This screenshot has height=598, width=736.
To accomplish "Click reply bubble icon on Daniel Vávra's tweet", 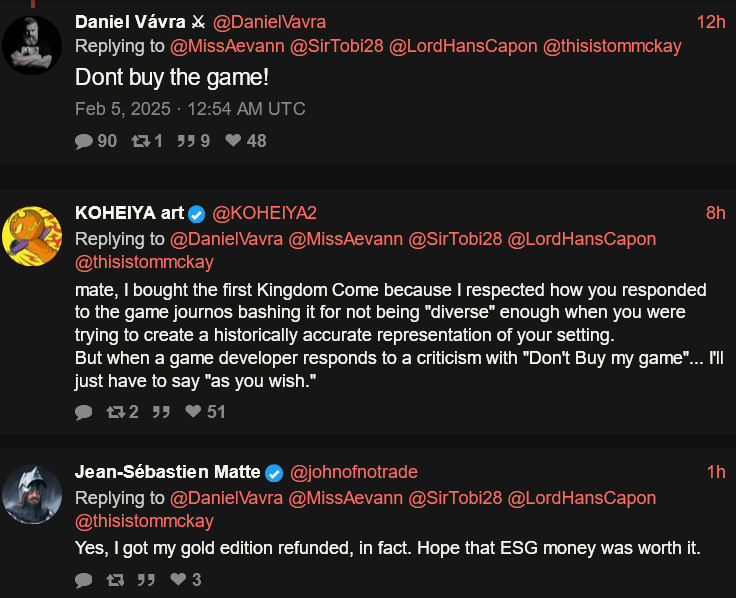I will point(84,141).
